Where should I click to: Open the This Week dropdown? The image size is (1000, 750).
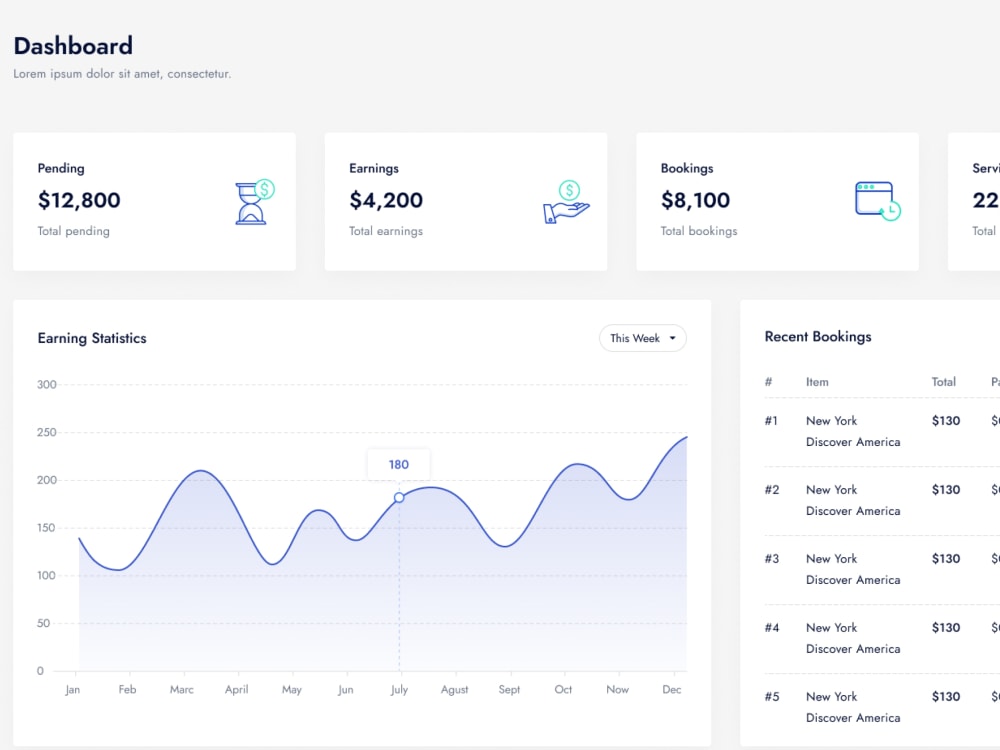click(642, 338)
